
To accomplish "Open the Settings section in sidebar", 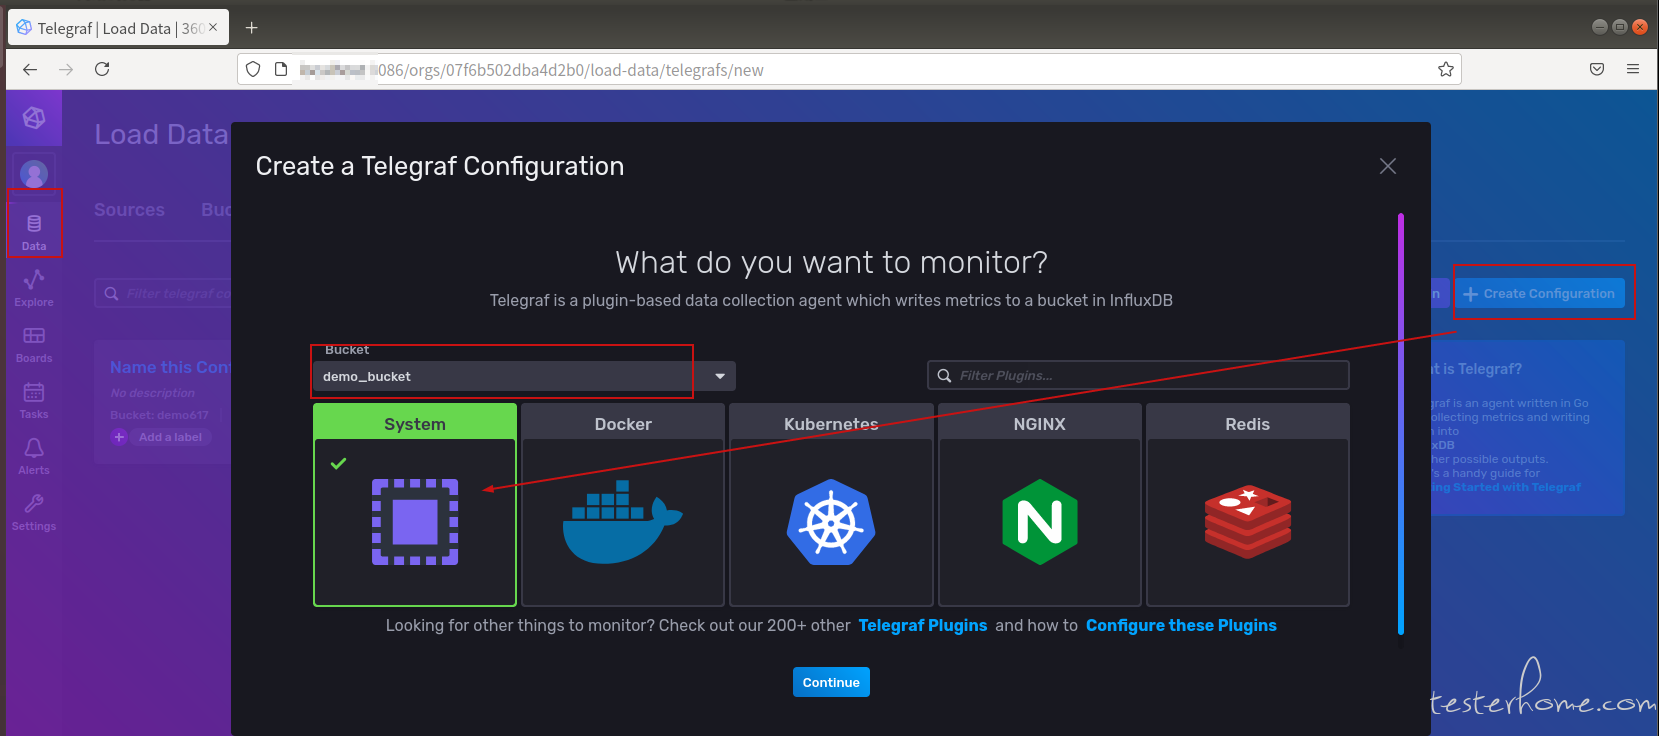I will tap(34, 511).
